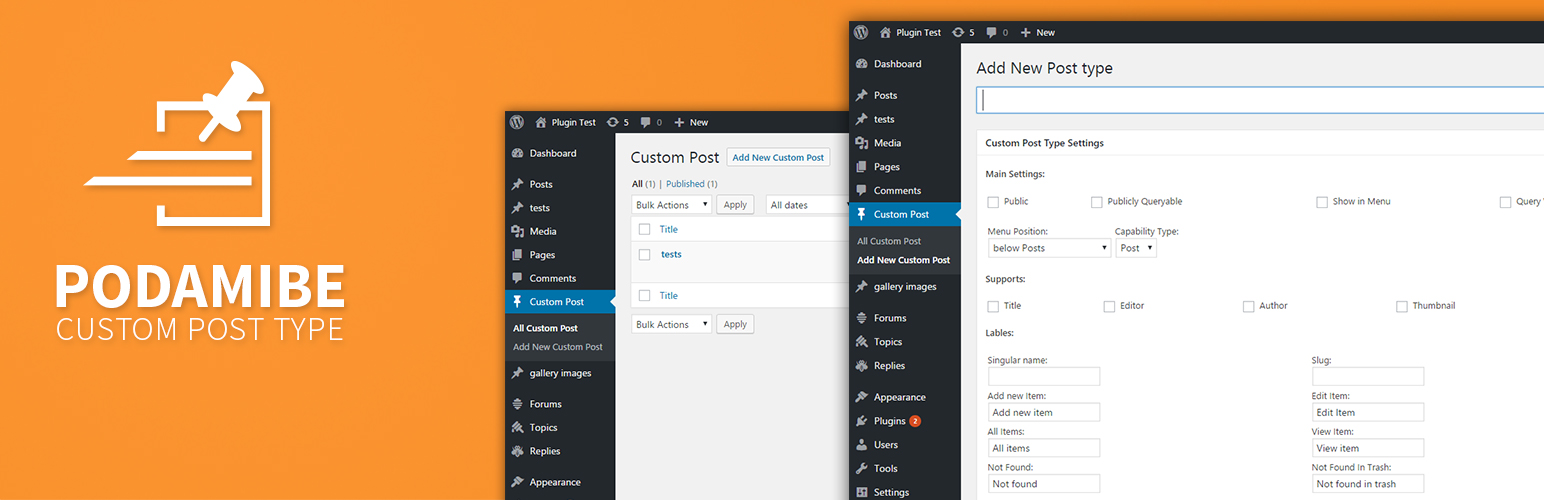Click the plus New icon, front window
This screenshot has height=500, width=1544.
1026,32
